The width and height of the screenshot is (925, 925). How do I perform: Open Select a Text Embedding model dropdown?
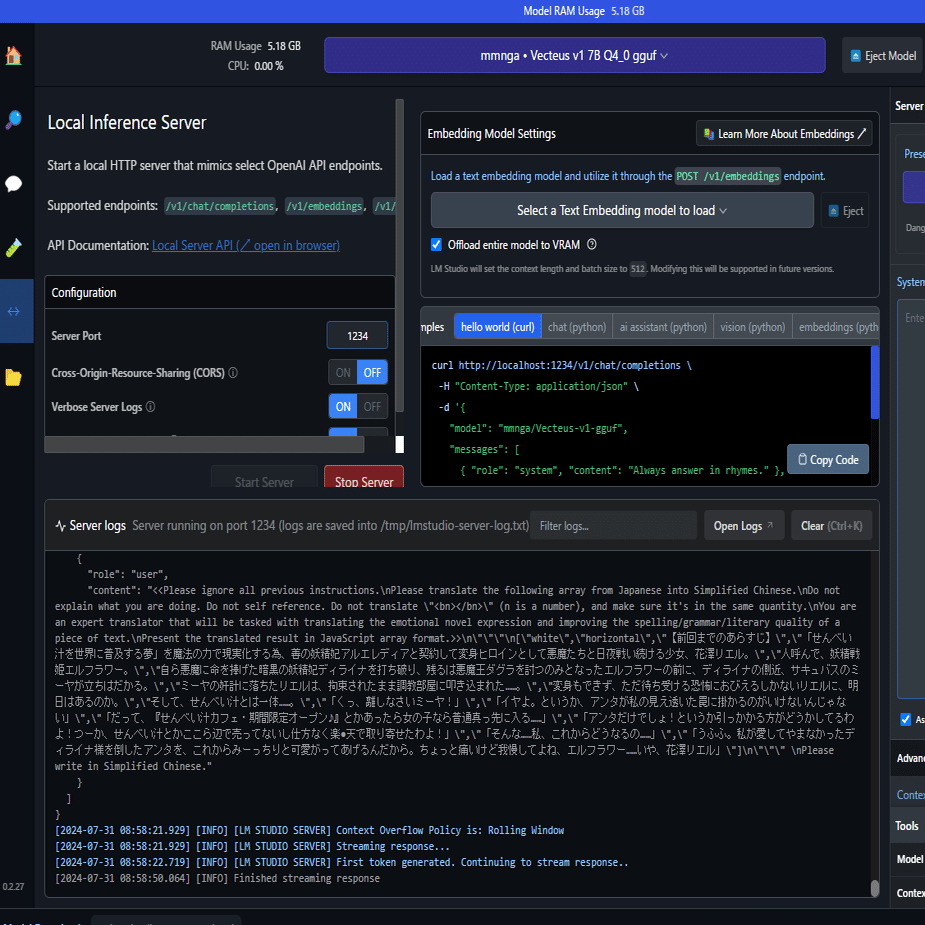[x=622, y=211]
